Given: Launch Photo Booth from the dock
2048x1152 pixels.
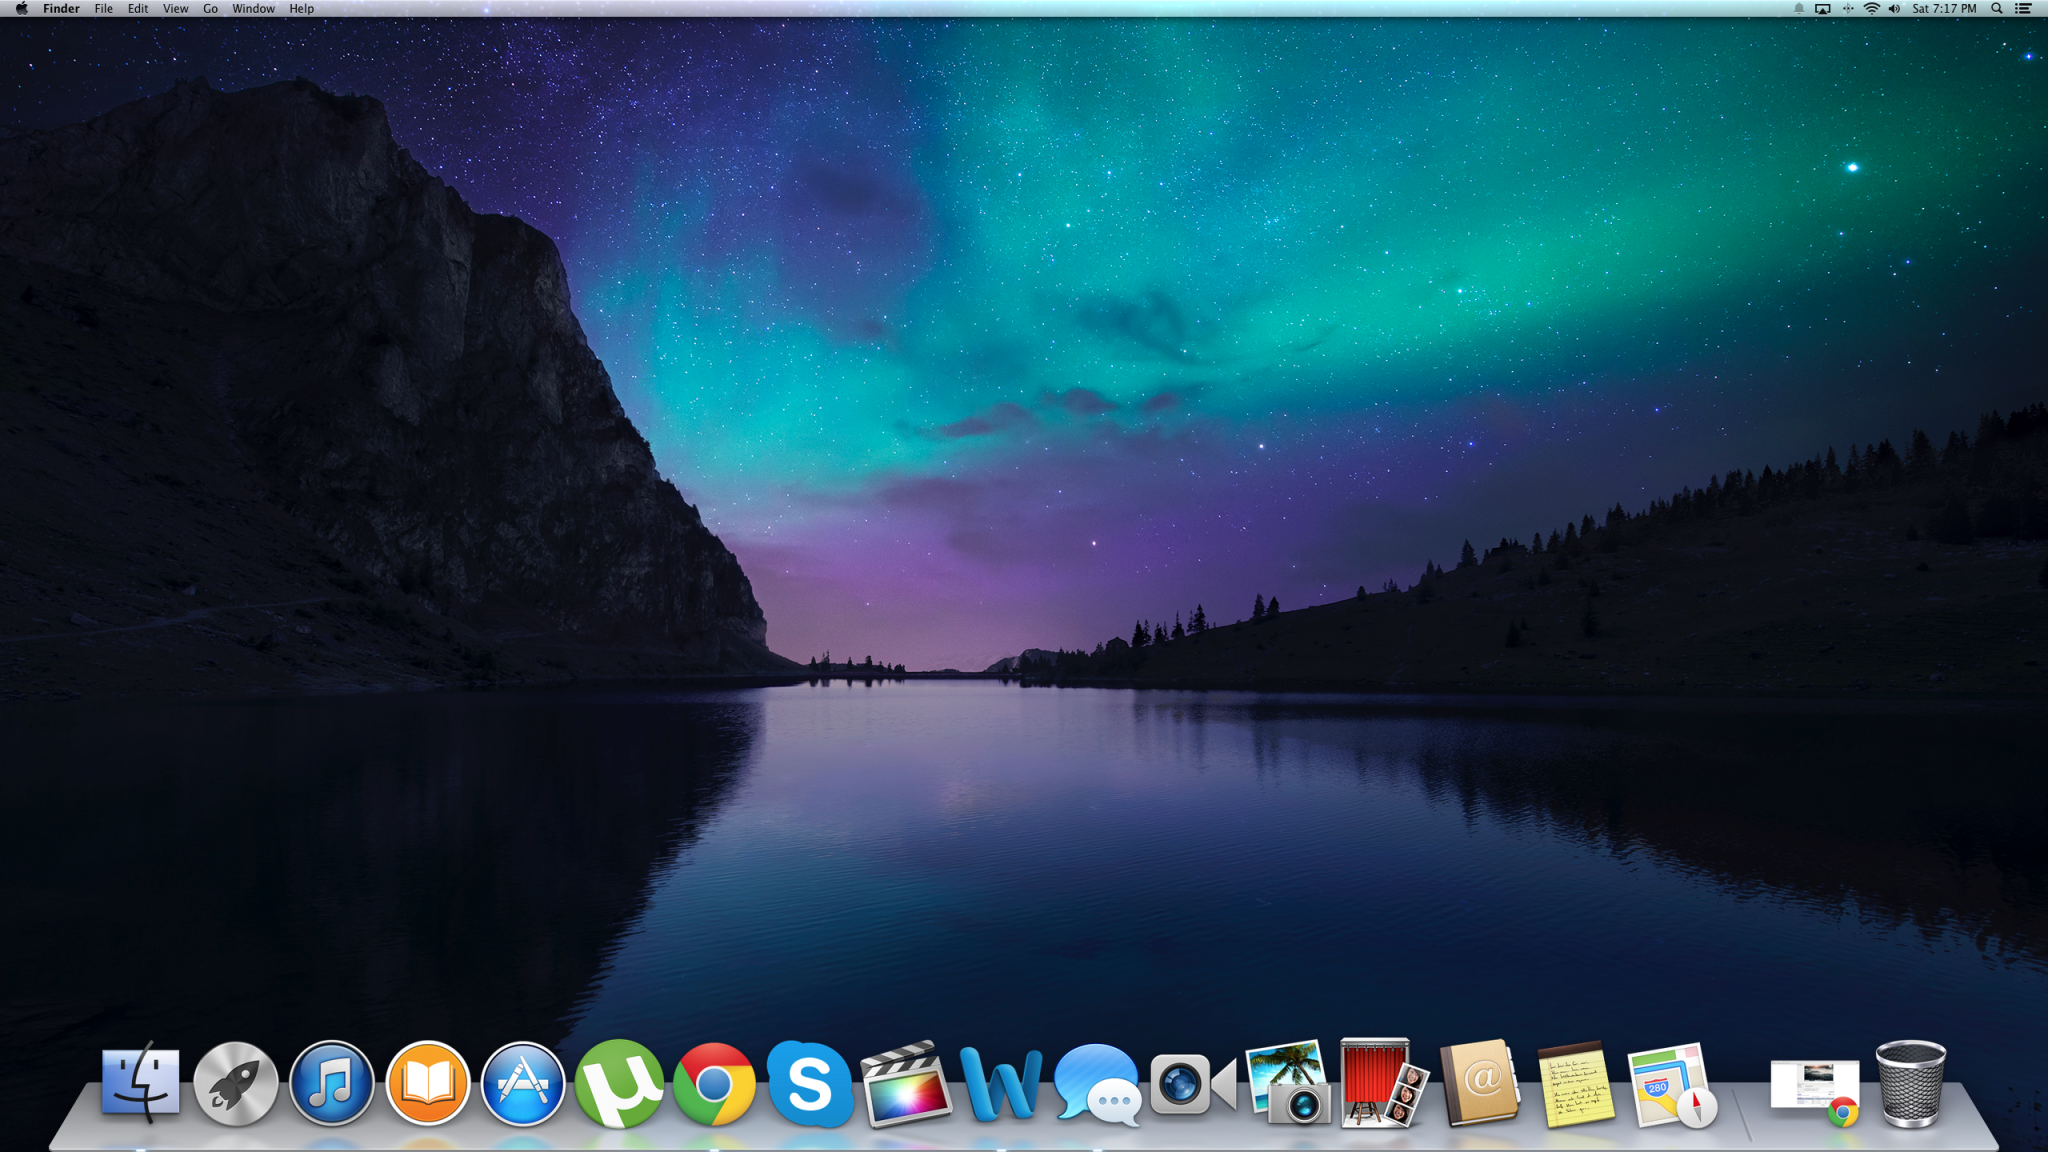Looking at the screenshot, I should click(1382, 1084).
